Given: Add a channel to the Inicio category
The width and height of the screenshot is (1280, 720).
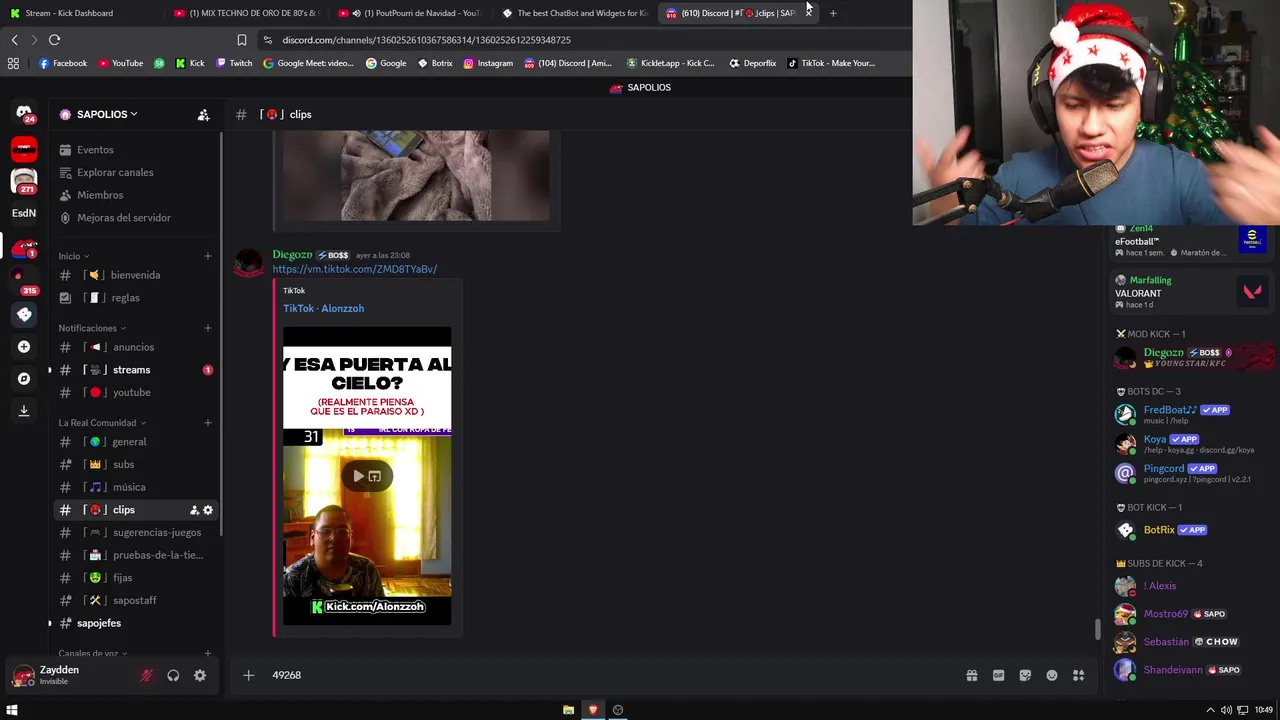Looking at the screenshot, I should [x=207, y=256].
